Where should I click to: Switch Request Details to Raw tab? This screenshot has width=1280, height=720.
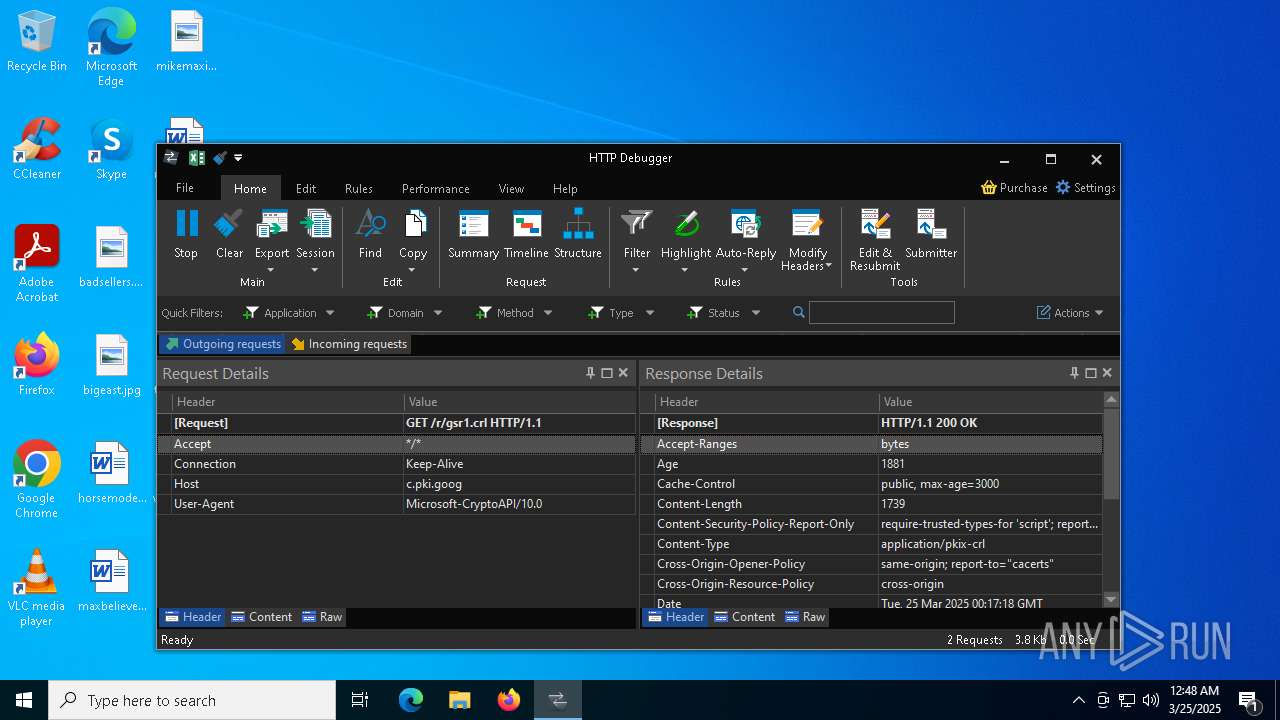click(322, 617)
